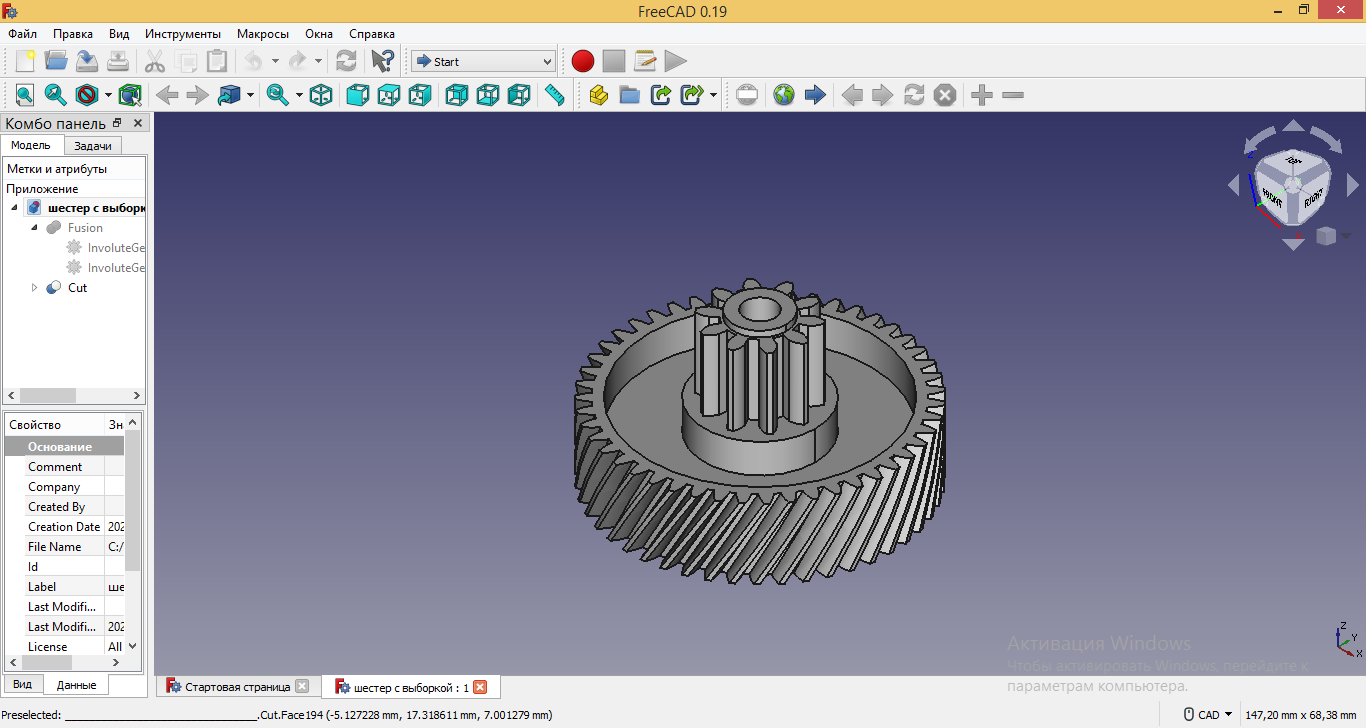Close the шестер с выборкой document tab
The image size is (1366, 728).
(x=480, y=687)
